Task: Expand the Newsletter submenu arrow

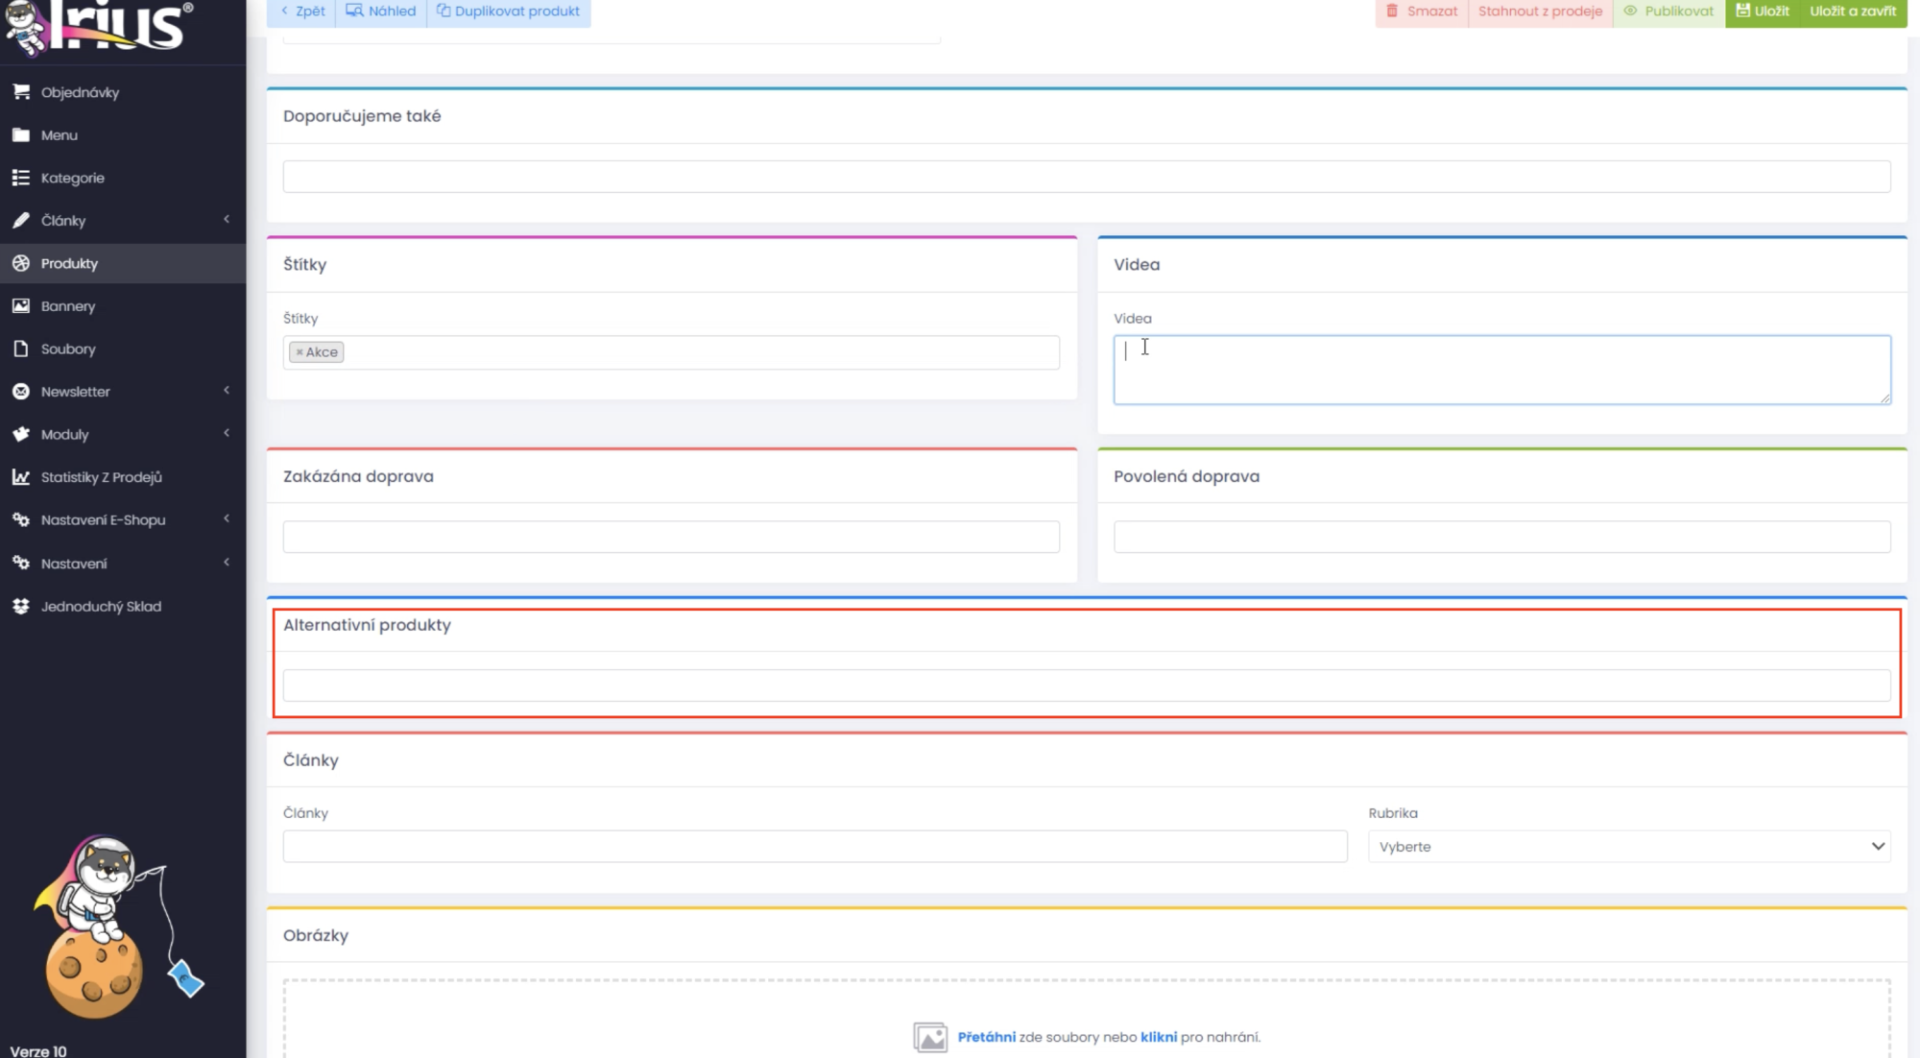Action: [x=227, y=390]
